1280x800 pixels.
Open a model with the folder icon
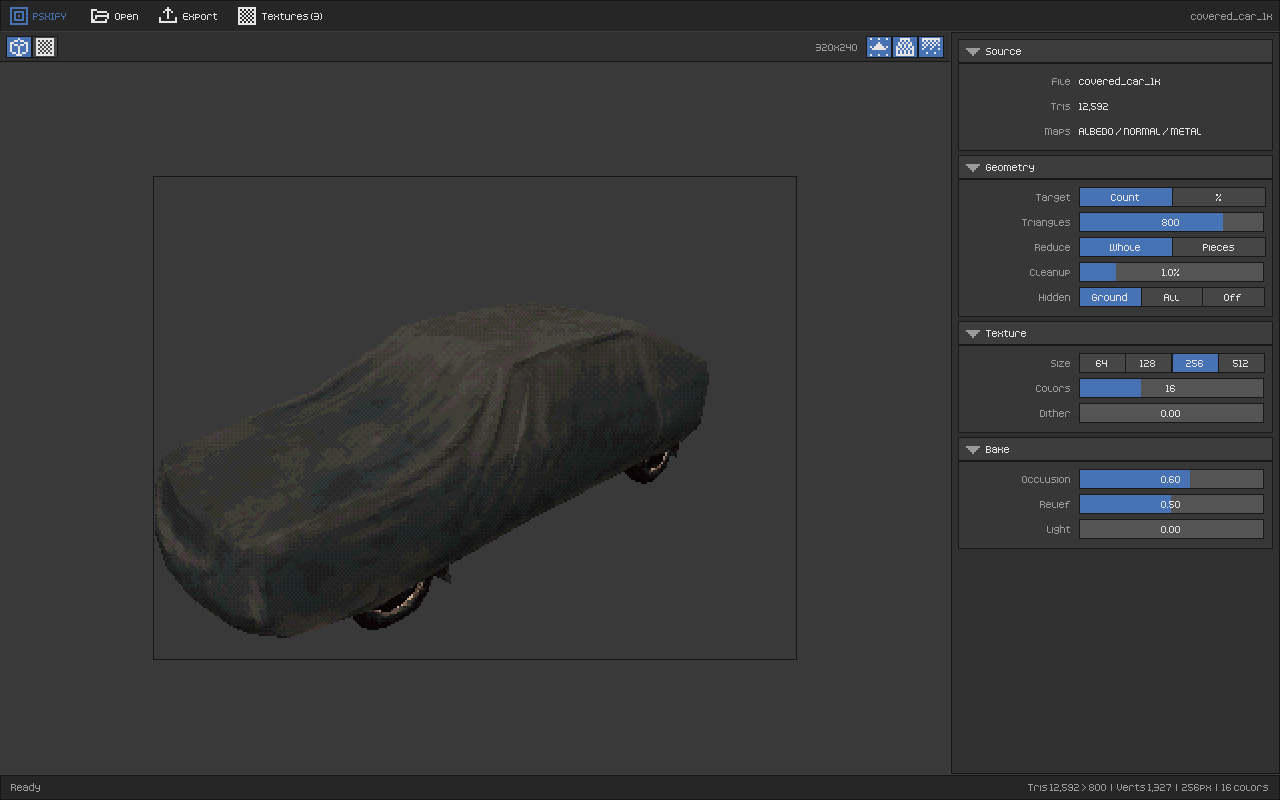[99, 16]
